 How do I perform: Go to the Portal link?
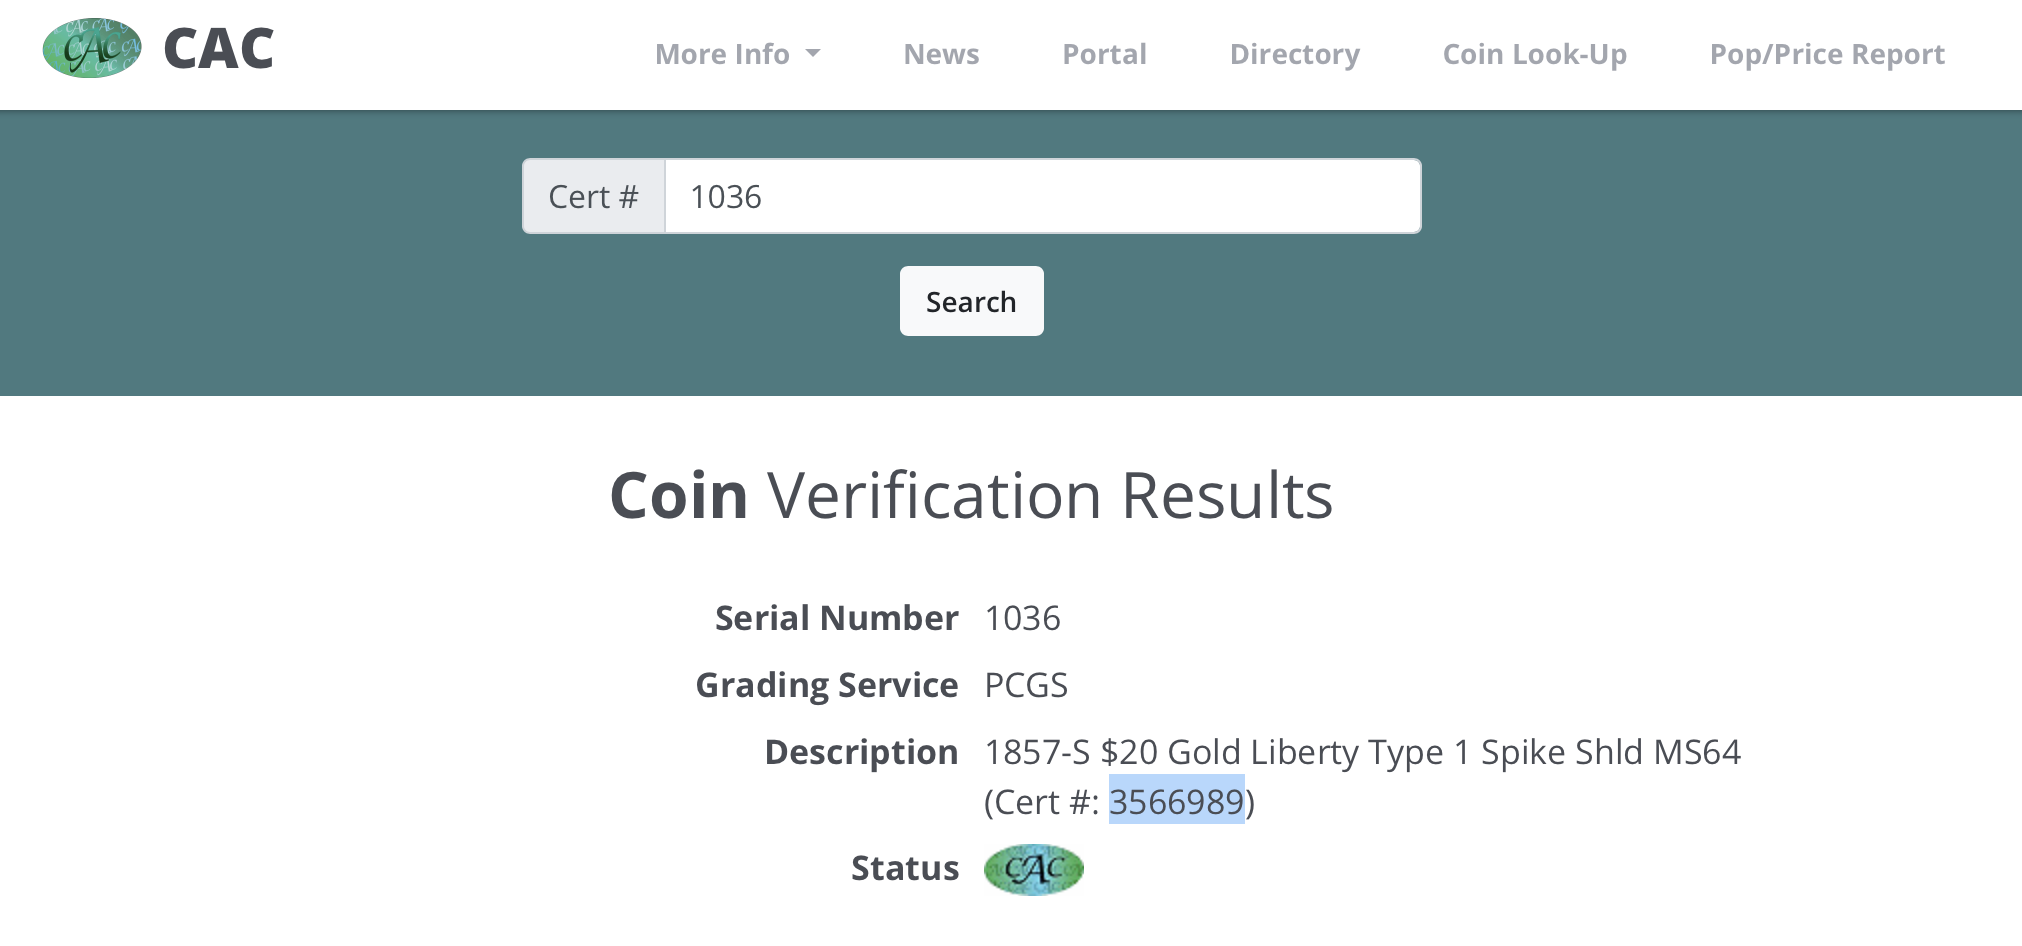[1104, 54]
